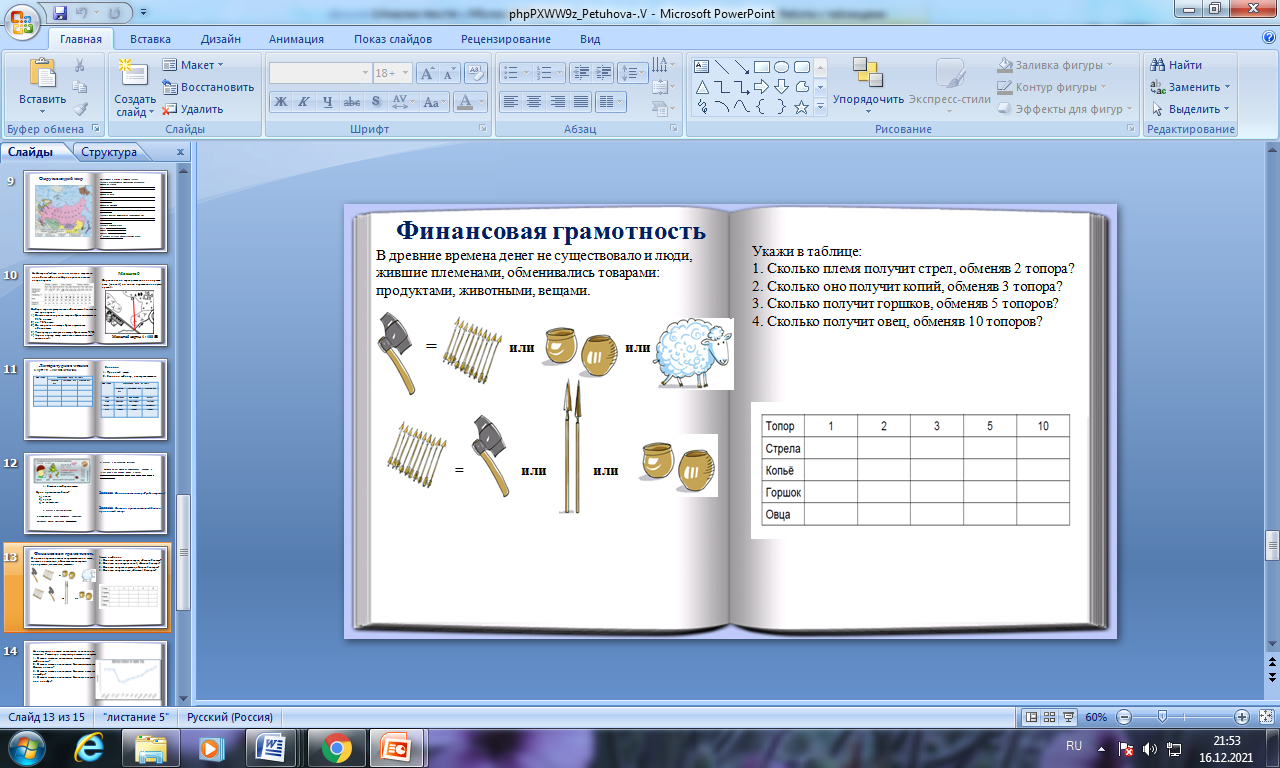Select the star shape in shapes gallery
1280x768 pixels.
click(801, 108)
